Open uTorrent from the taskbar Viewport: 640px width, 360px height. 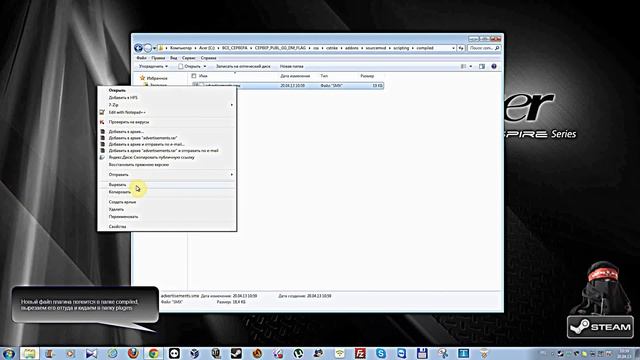click(298, 353)
